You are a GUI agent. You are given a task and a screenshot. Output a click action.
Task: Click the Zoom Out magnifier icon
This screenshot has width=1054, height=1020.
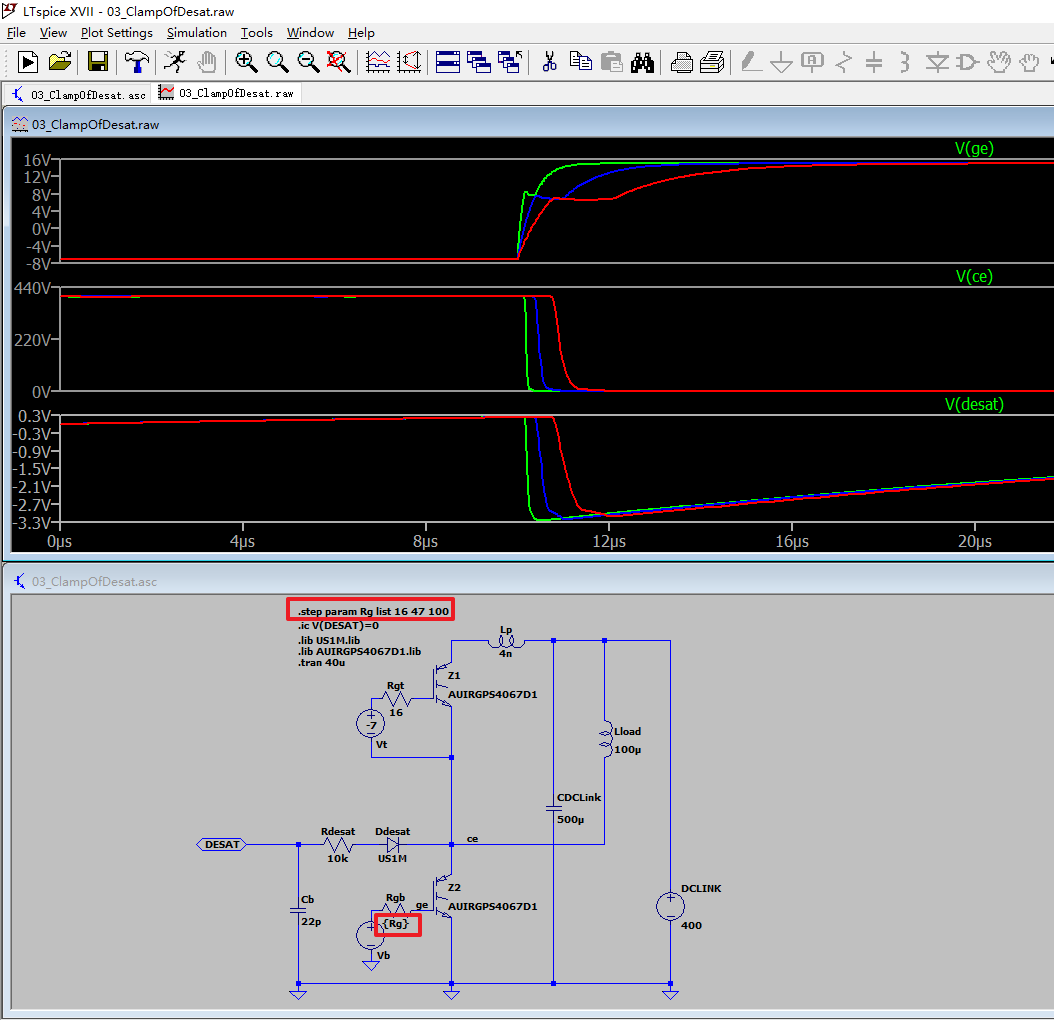[x=308, y=62]
